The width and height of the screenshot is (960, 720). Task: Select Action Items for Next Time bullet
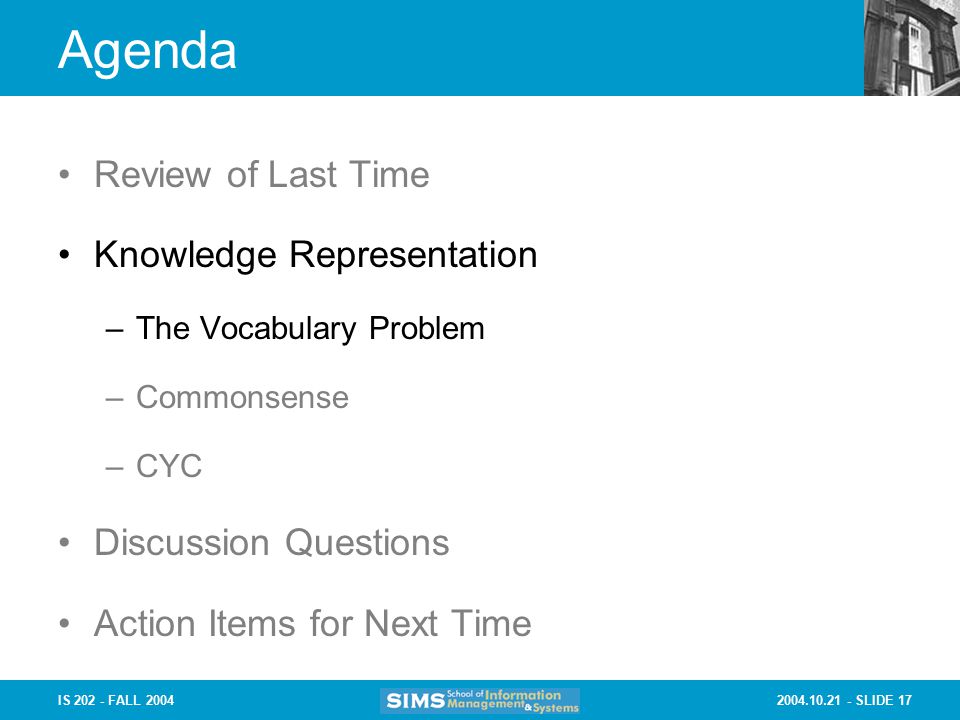(312, 623)
